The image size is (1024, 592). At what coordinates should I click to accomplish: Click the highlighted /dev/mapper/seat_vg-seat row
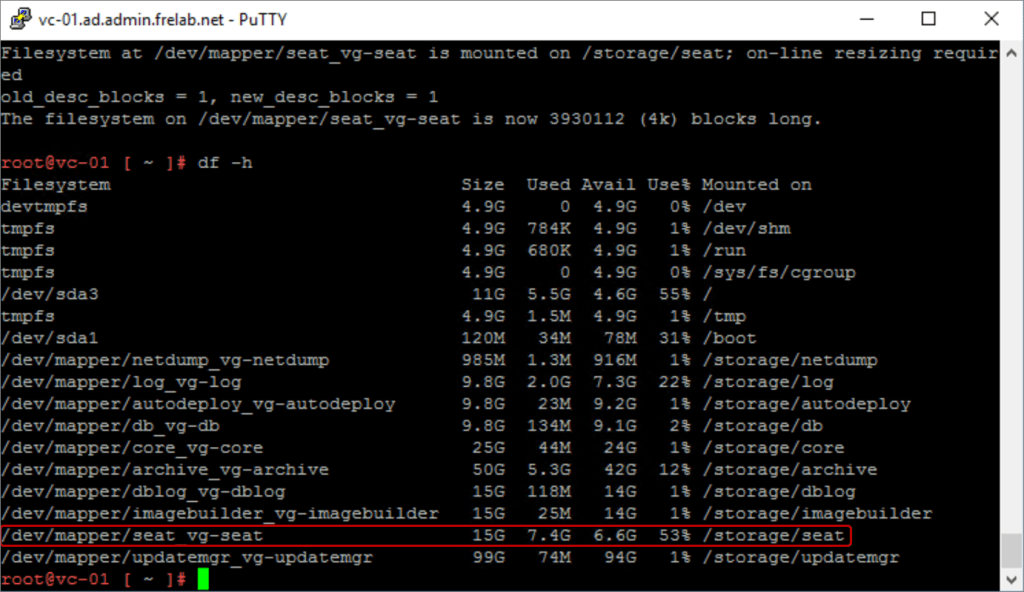pos(425,536)
